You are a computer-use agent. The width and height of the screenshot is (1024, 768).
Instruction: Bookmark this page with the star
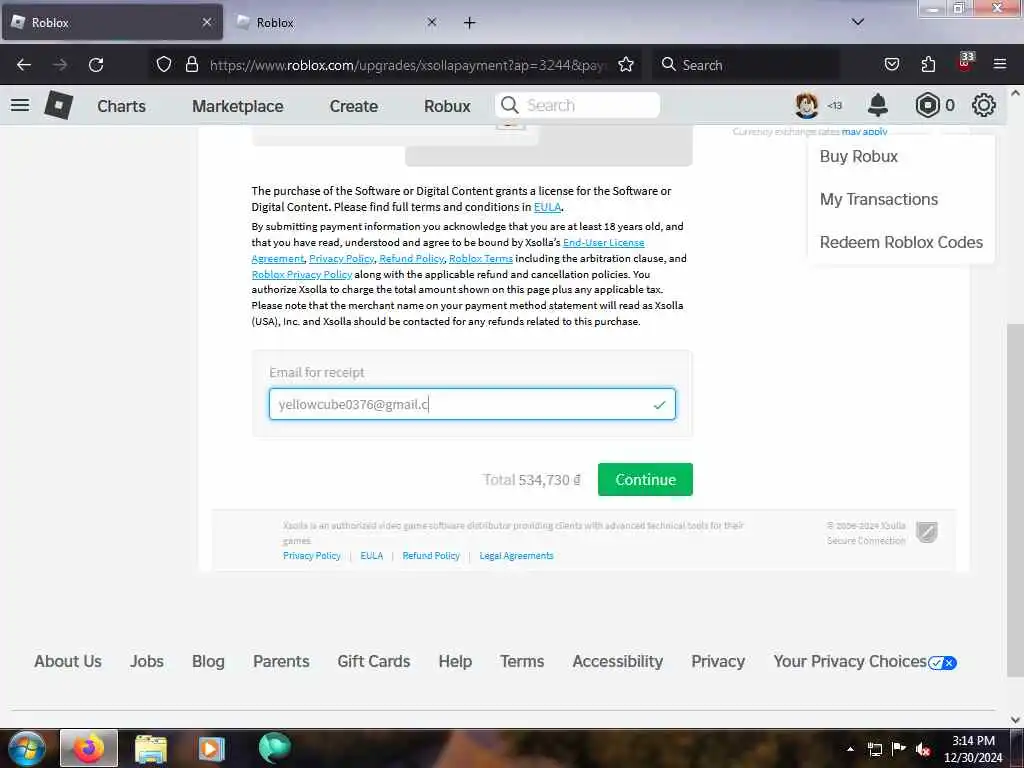pos(626,64)
